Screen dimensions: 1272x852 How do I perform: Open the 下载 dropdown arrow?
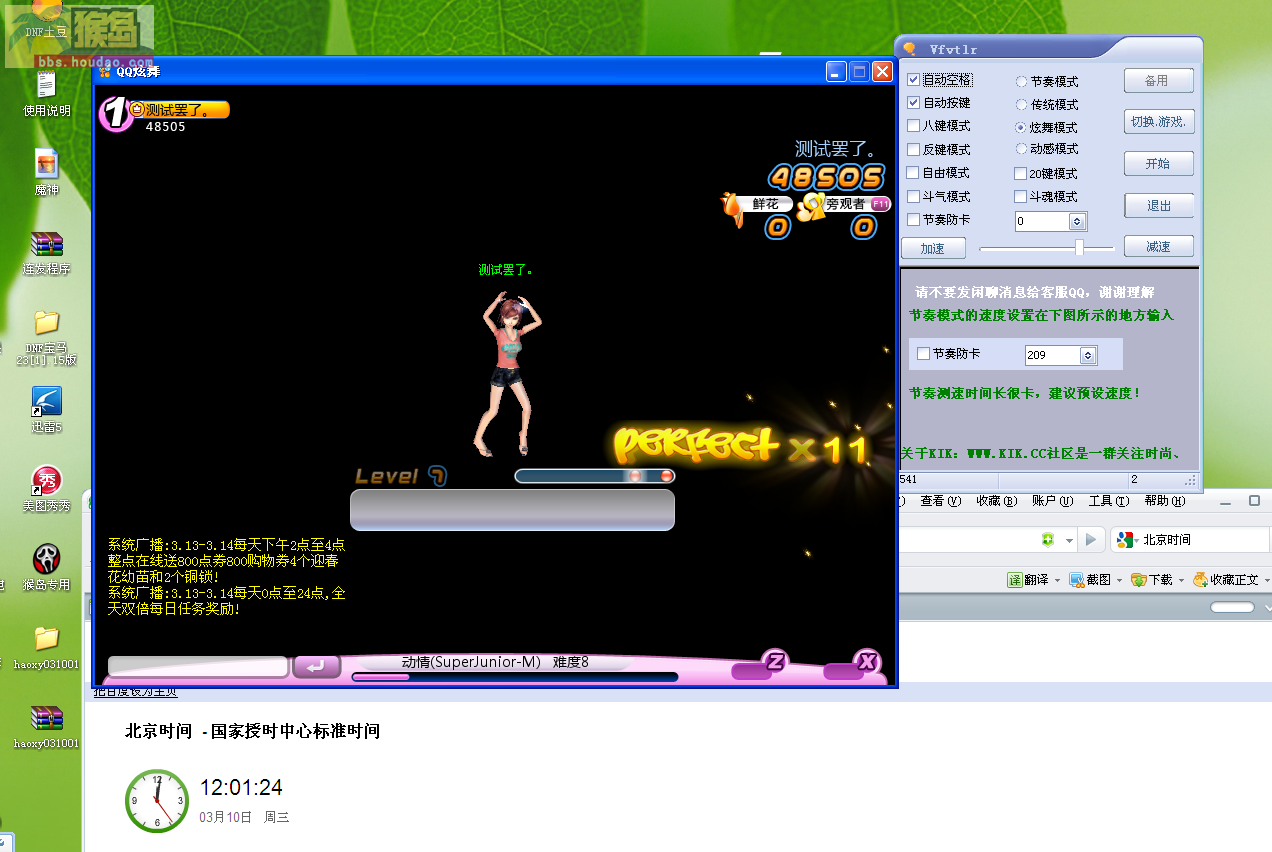pos(1182,580)
